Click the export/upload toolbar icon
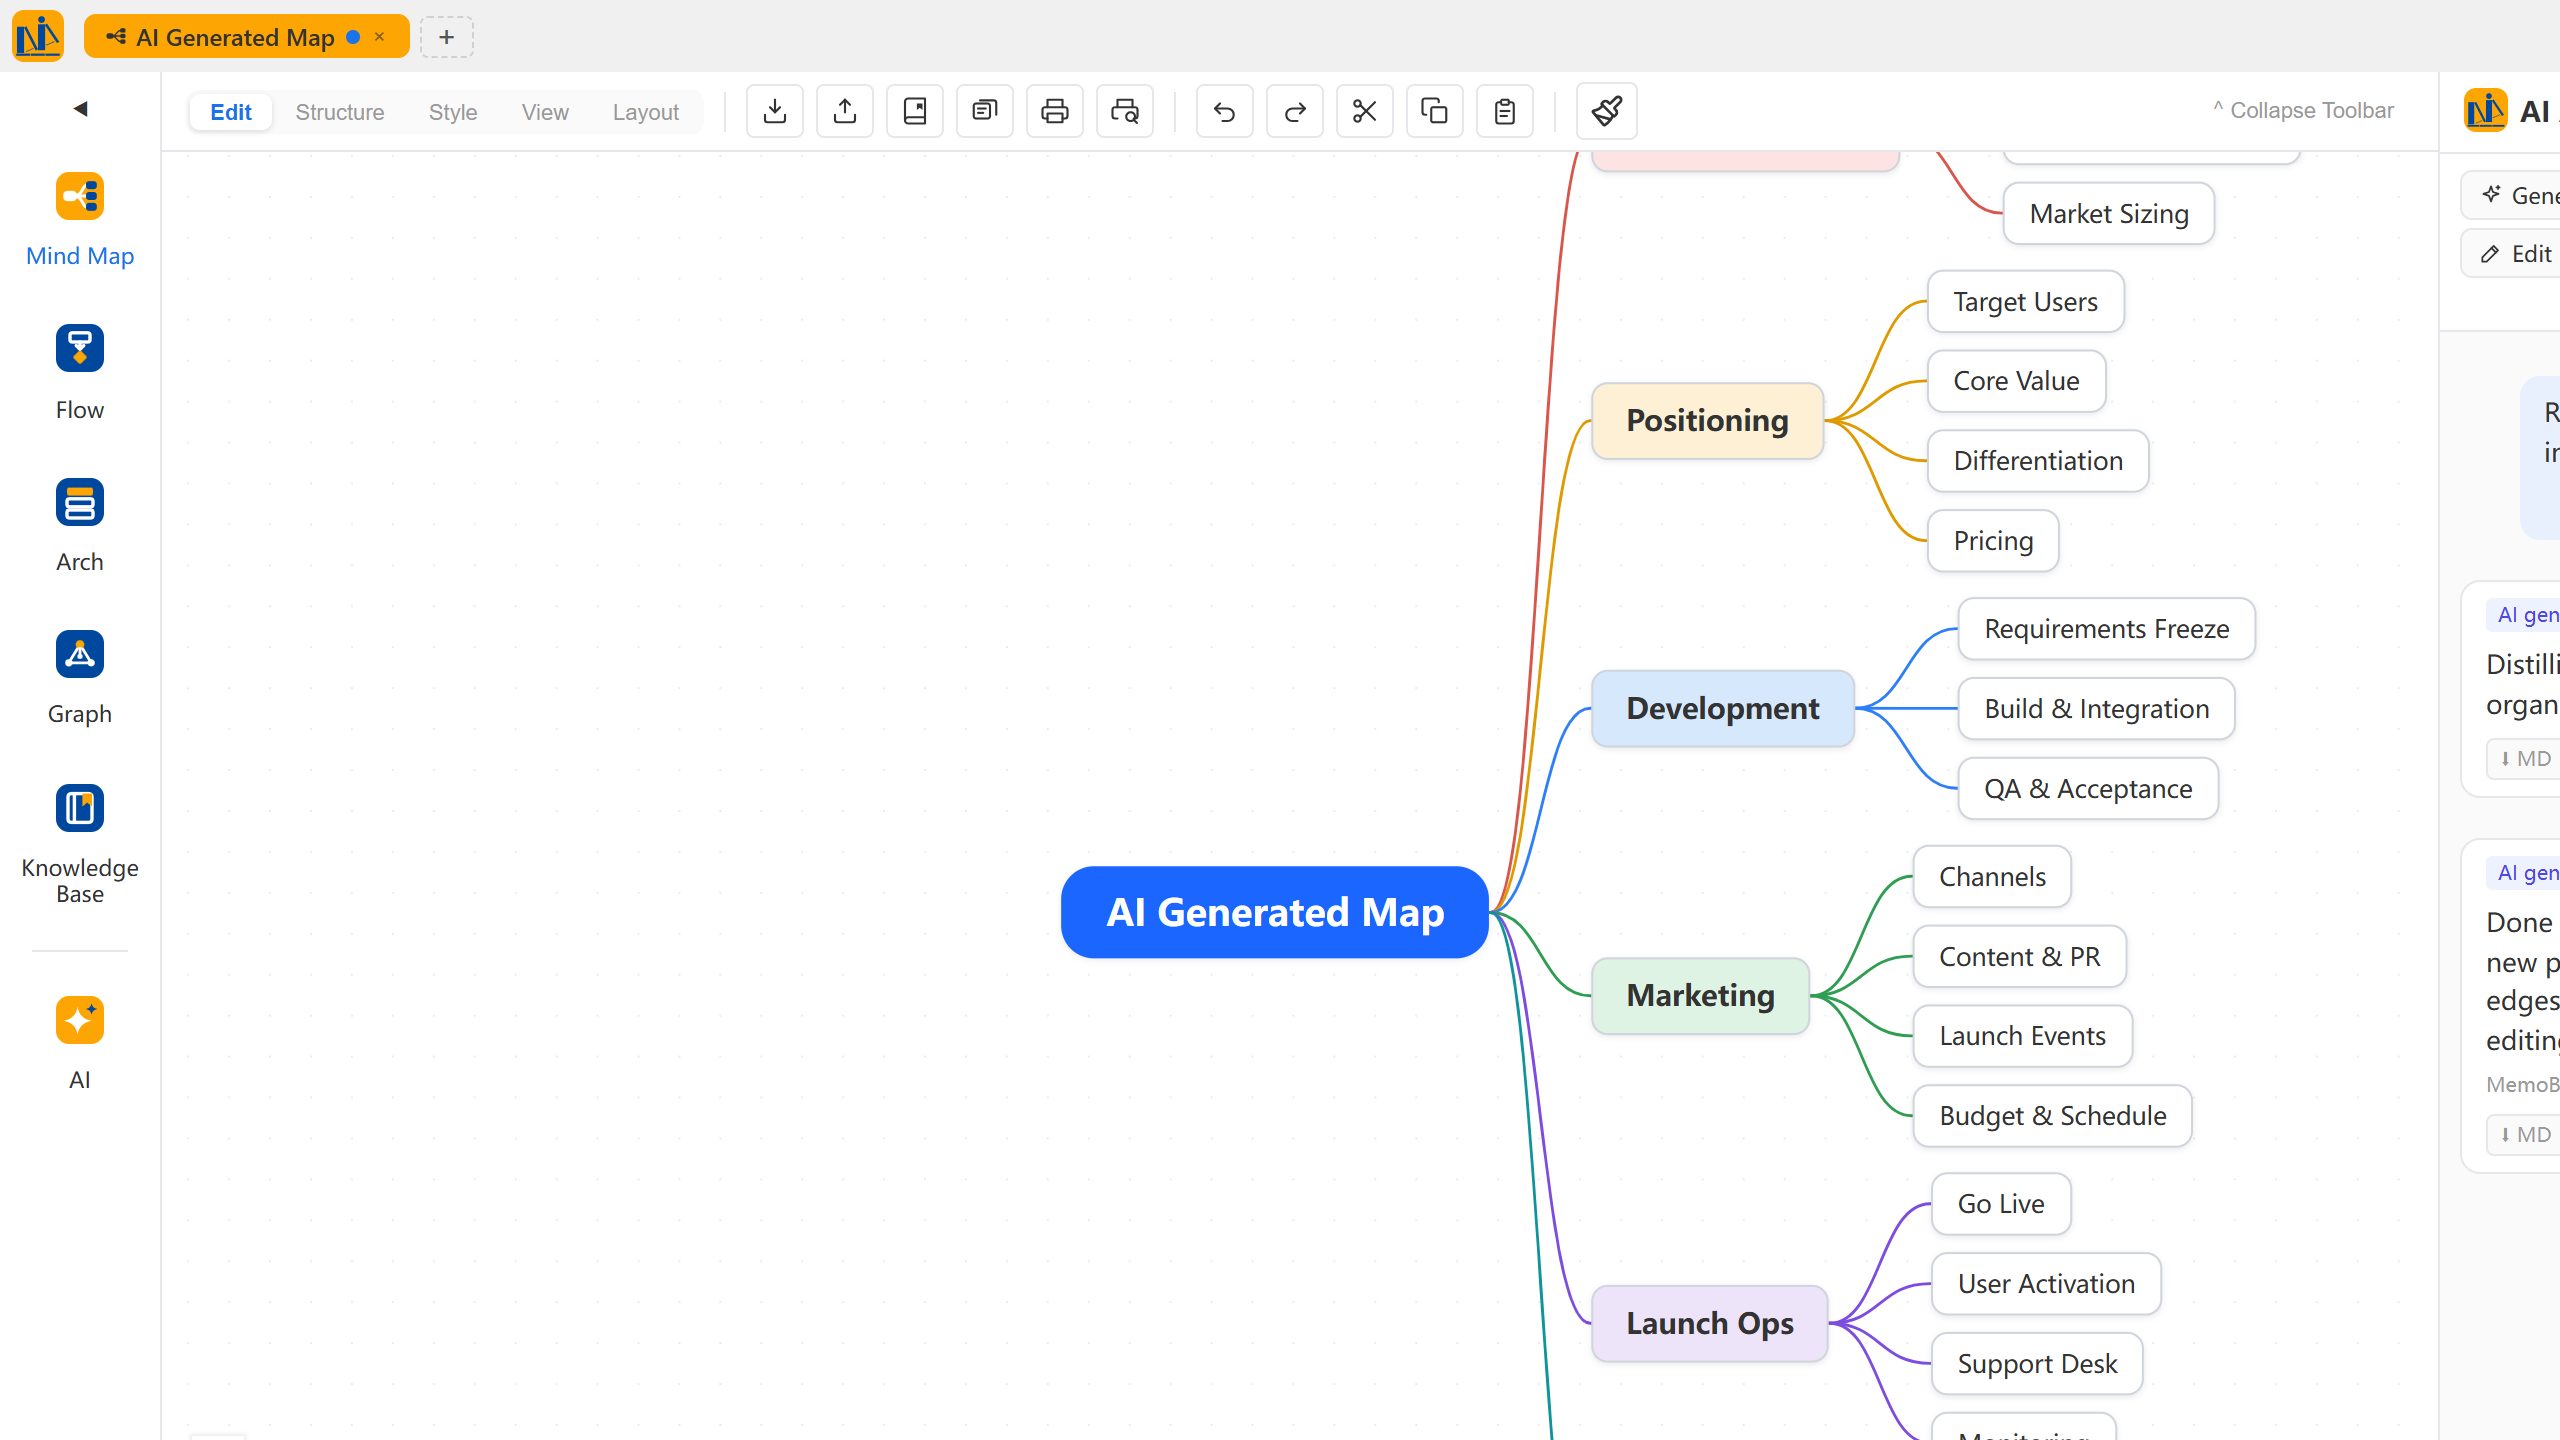This screenshot has height=1440, width=2560. tap(845, 111)
